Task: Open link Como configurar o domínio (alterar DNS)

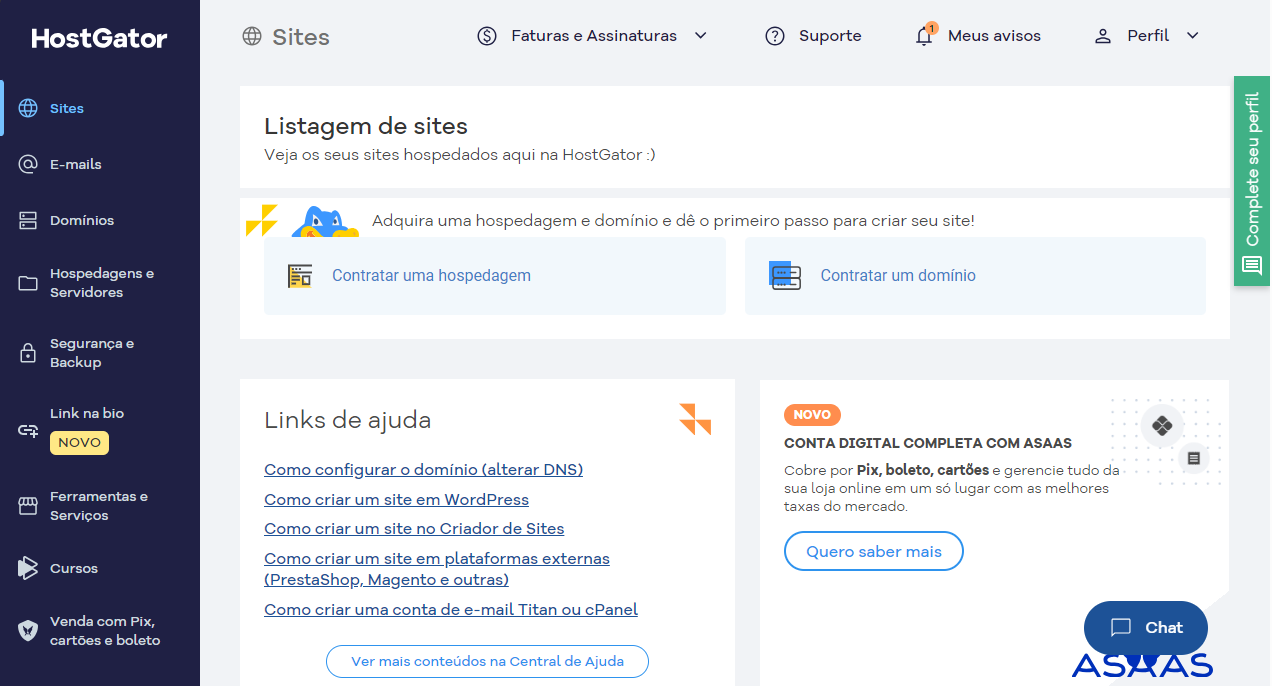Action: coord(423,470)
